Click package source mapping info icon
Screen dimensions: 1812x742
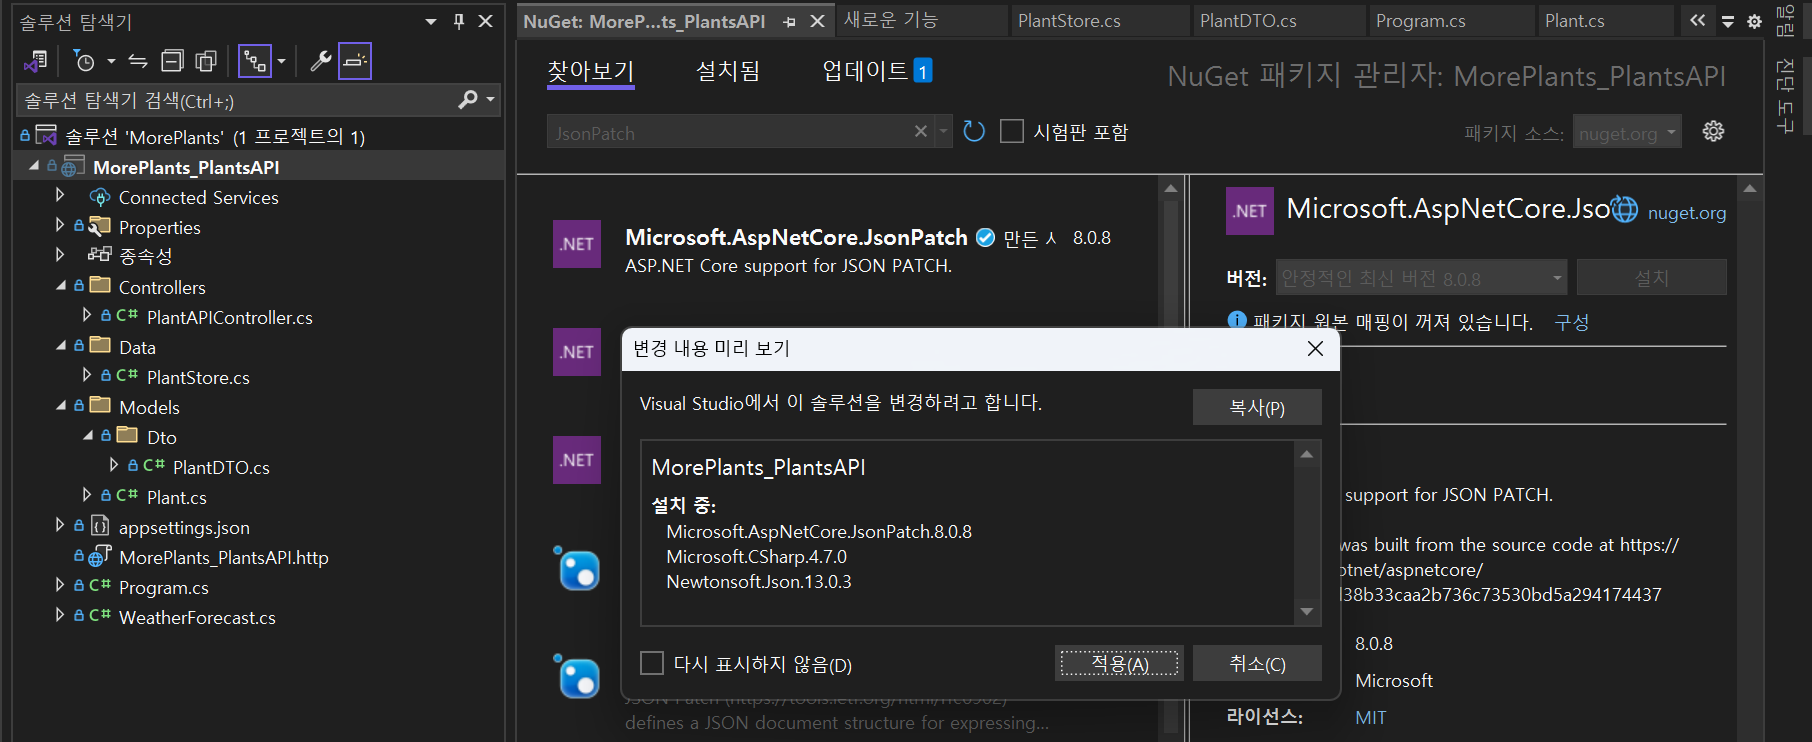coord(1237,320)
